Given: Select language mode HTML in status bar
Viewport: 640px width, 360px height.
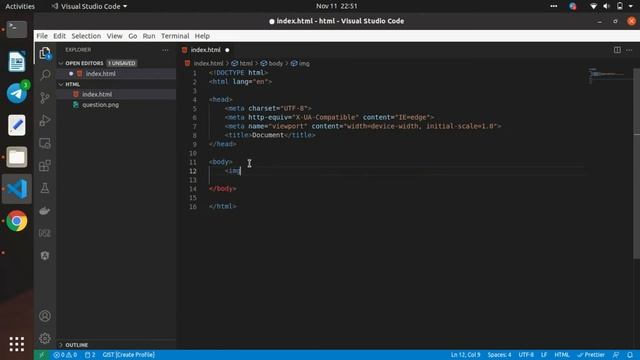Looking at the screenshot, I should [x=562, y=355].
